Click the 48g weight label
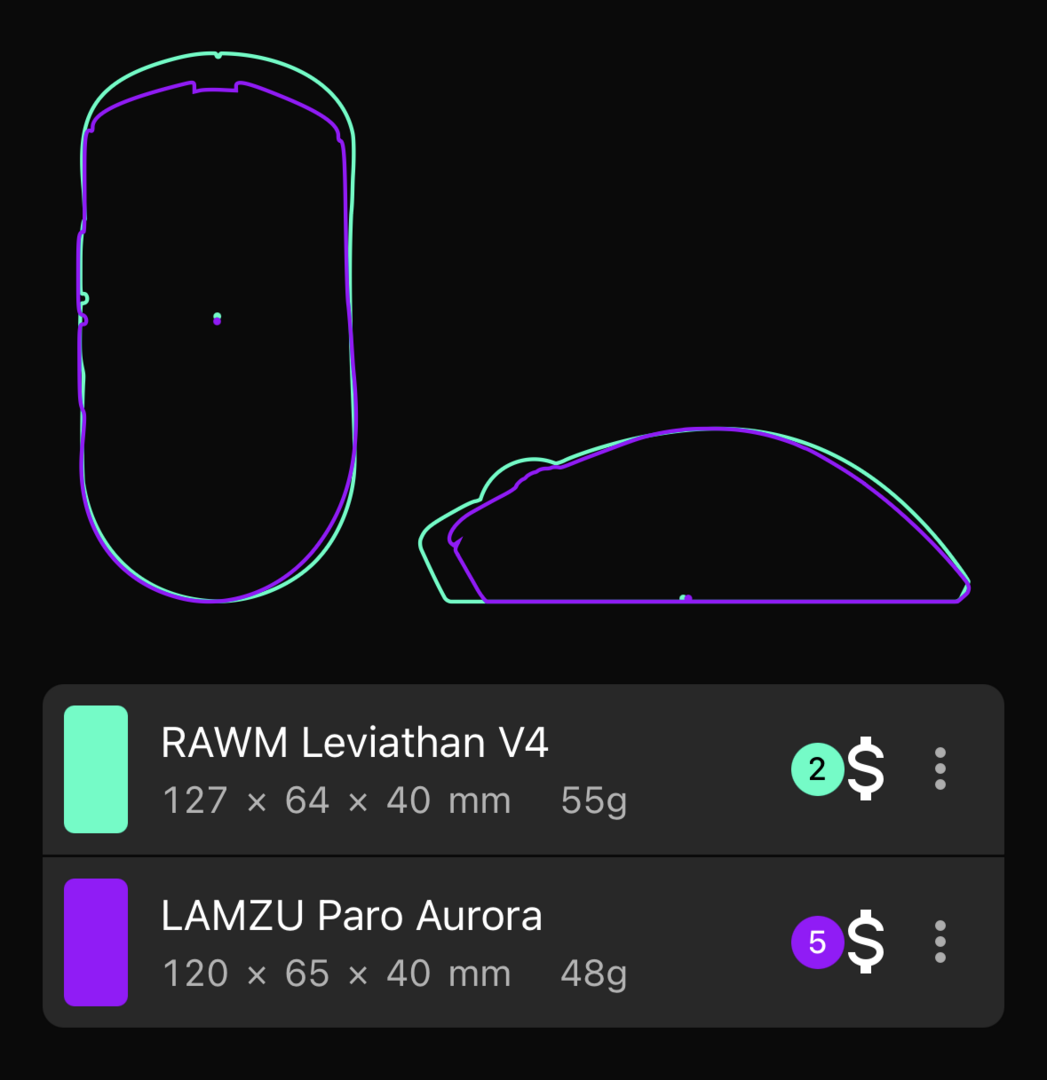 (x=594, y=974)
